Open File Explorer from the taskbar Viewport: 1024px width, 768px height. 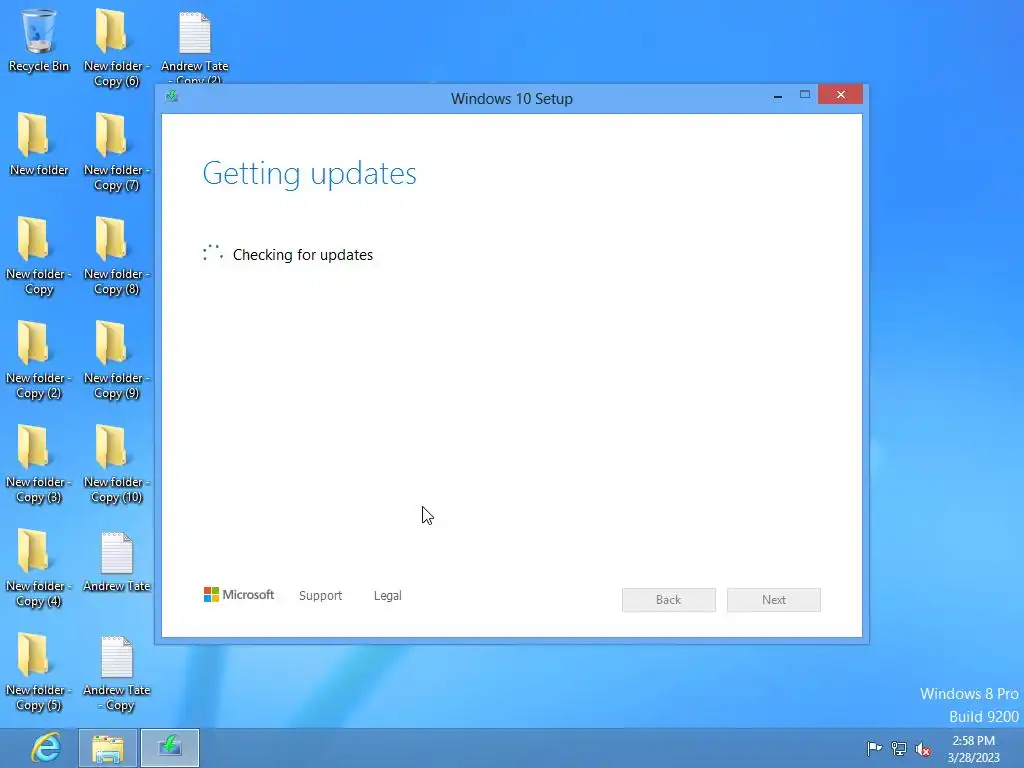point(108,748)
